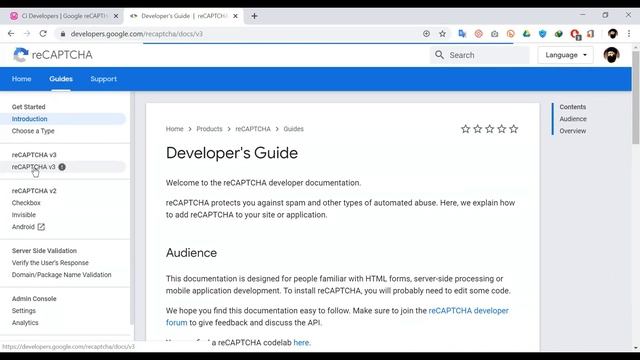
Task: Bookmark this page with the star icon
Action: [x=442, y=34]
